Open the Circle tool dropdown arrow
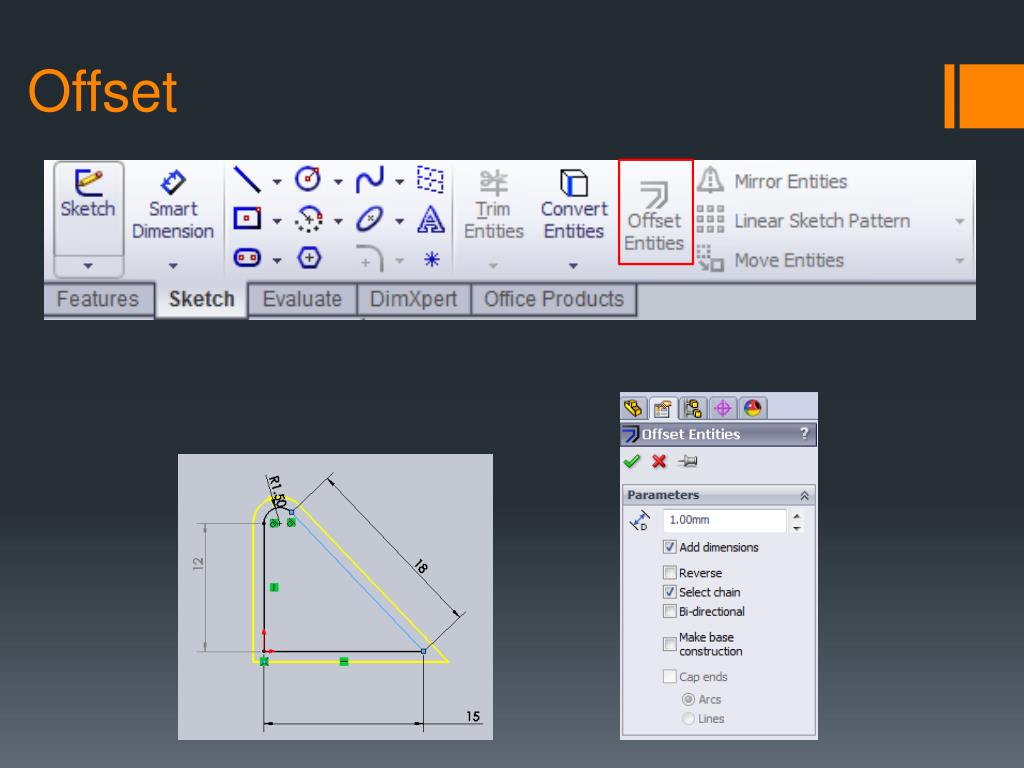Image resolution: width=1024 pixels, height=768 pixels. point(338,182)
